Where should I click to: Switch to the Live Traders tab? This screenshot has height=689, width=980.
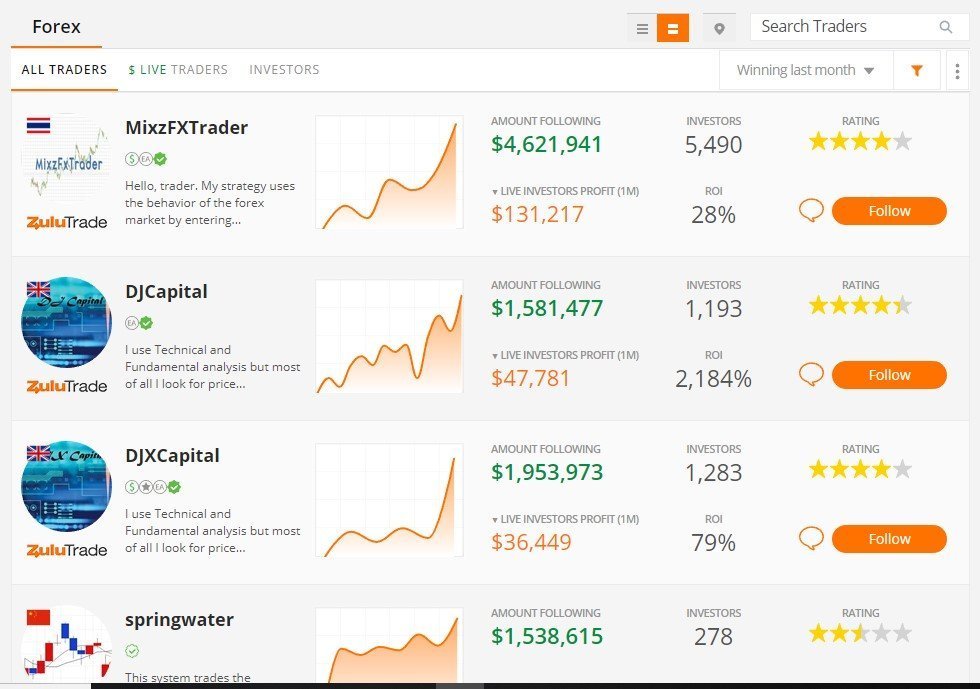pyautogui.click(x=178, y=70)
